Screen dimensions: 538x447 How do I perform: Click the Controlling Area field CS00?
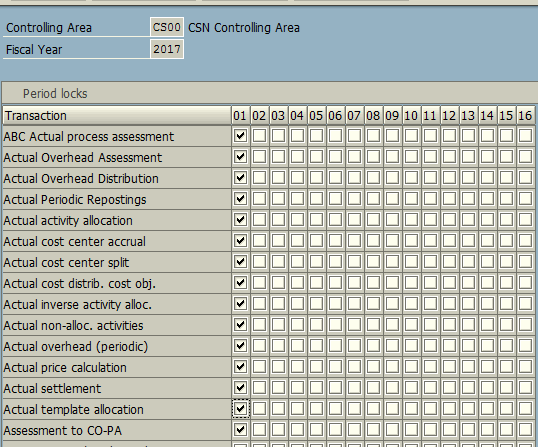167,27
